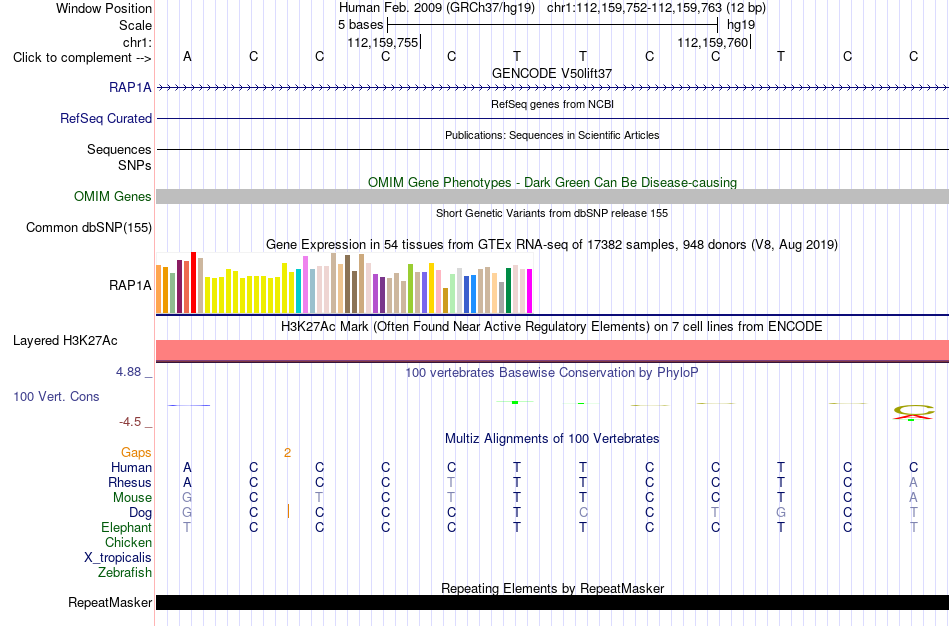Image resolution: width=950 pixels, height=626 pixels.
Task: Click the 'A' base in the chr1 sequence row
Action: click(x=187, y=56)
